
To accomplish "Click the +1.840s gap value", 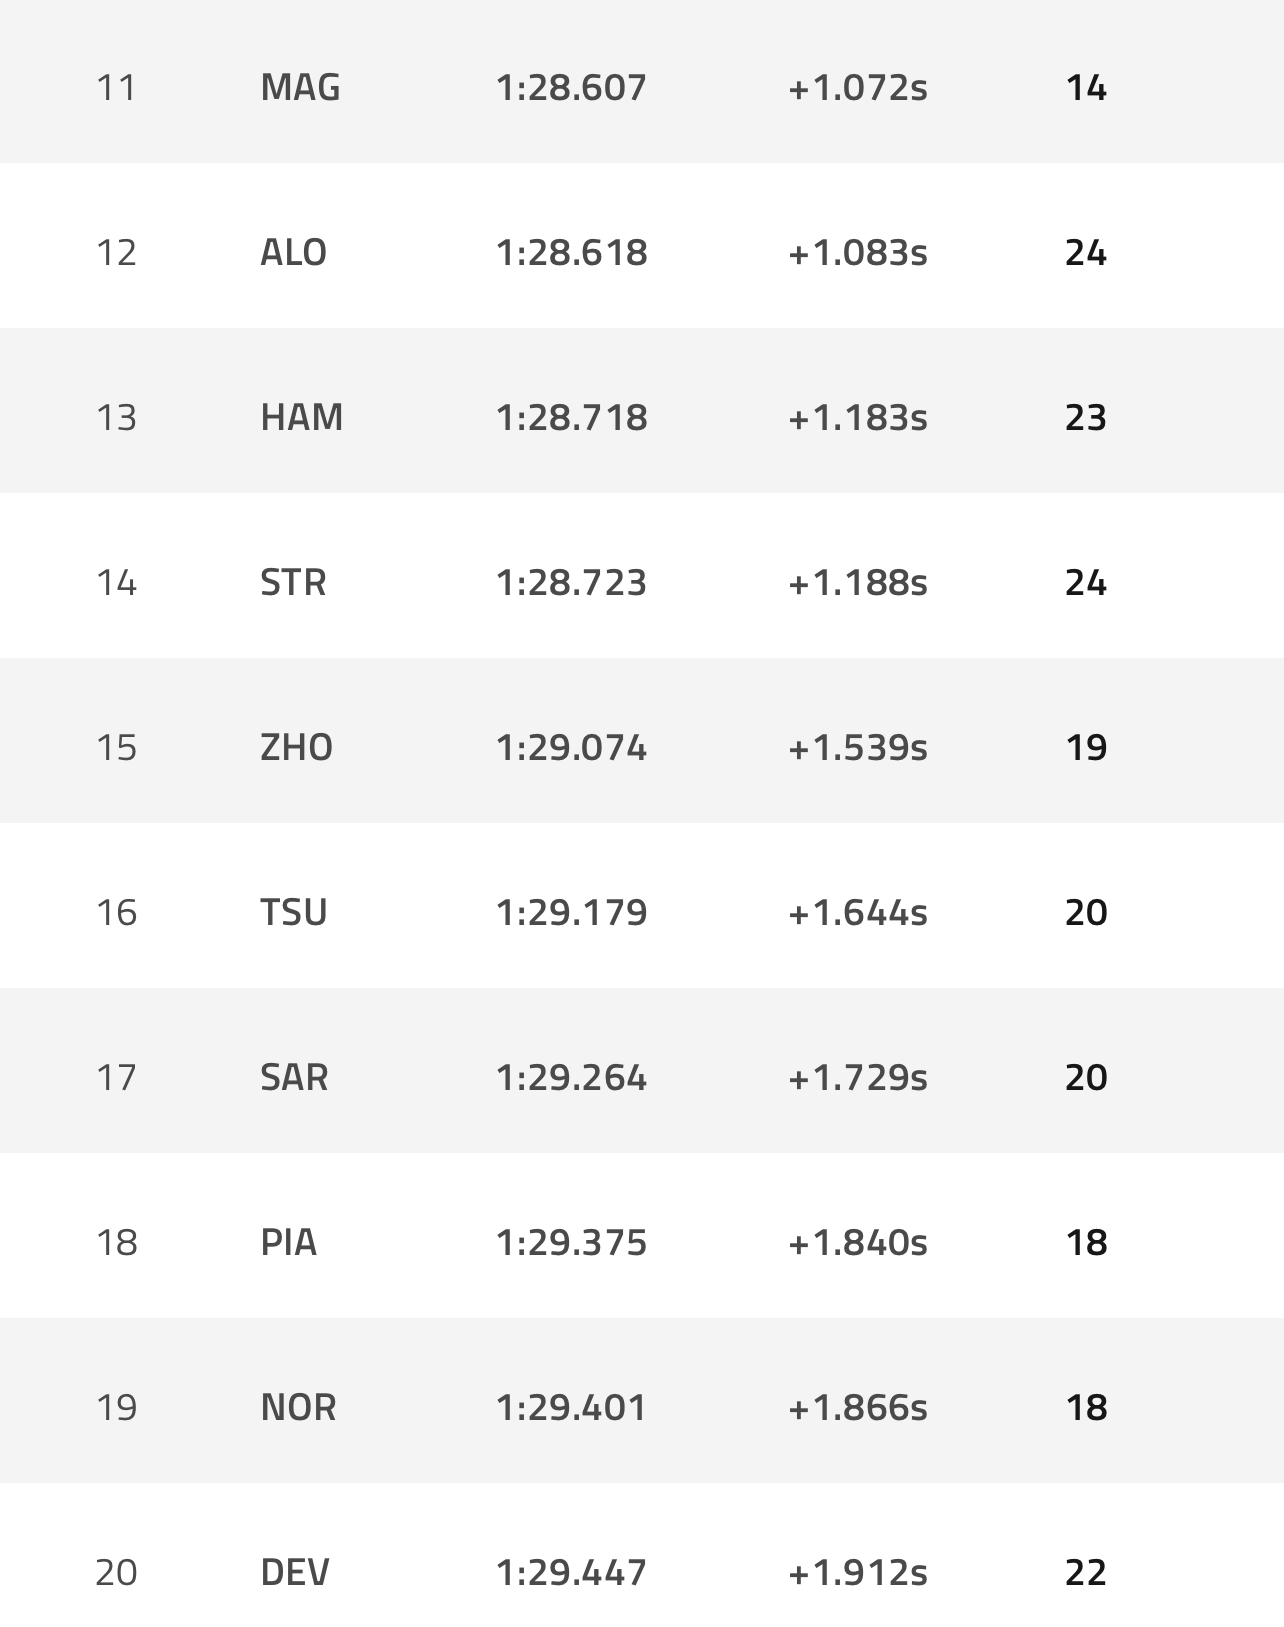I will (857, 1243).
